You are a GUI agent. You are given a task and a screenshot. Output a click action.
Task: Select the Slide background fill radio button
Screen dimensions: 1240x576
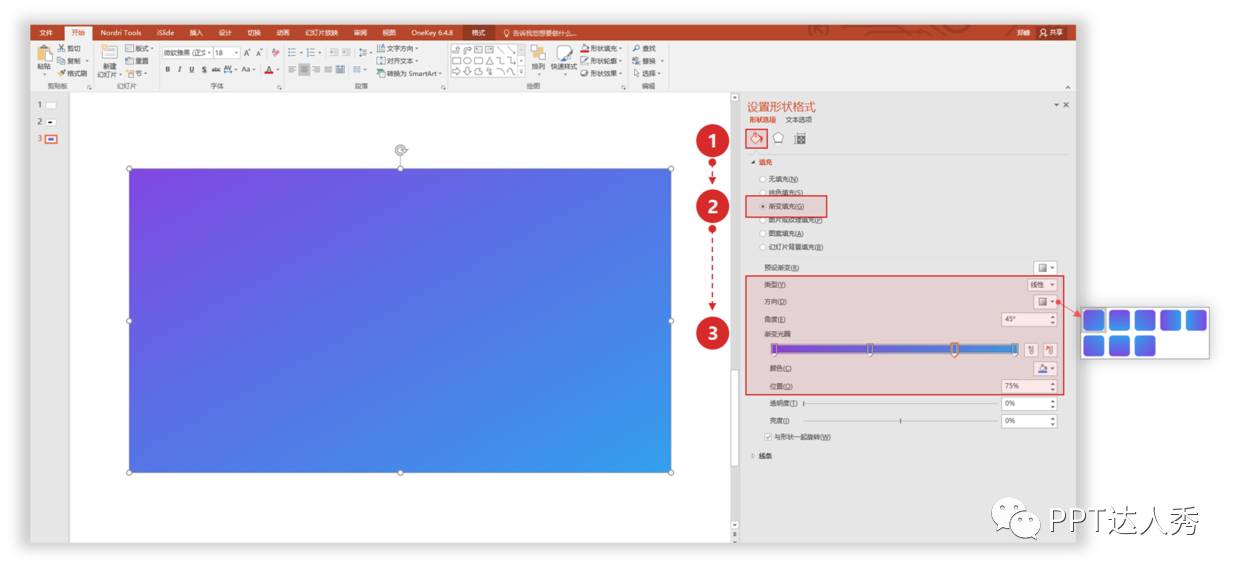763,247
